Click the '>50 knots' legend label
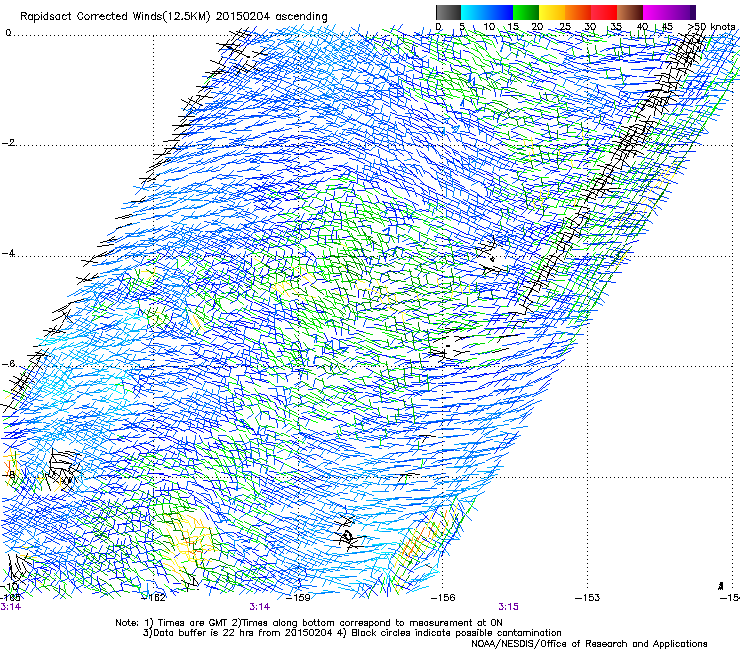 [711, 27]
